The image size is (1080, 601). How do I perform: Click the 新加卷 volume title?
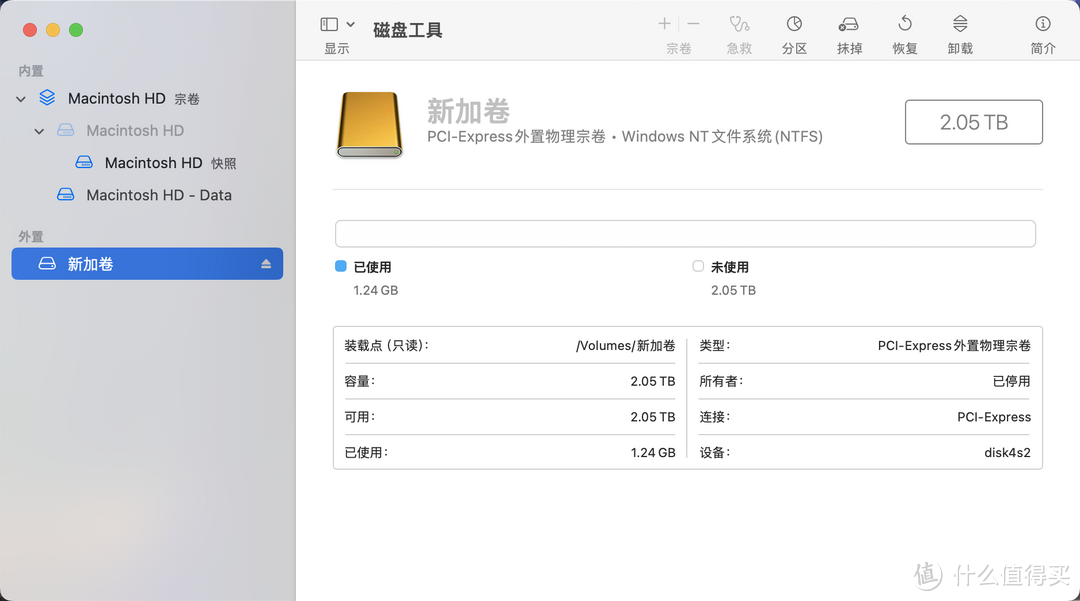tap(468, 111)
